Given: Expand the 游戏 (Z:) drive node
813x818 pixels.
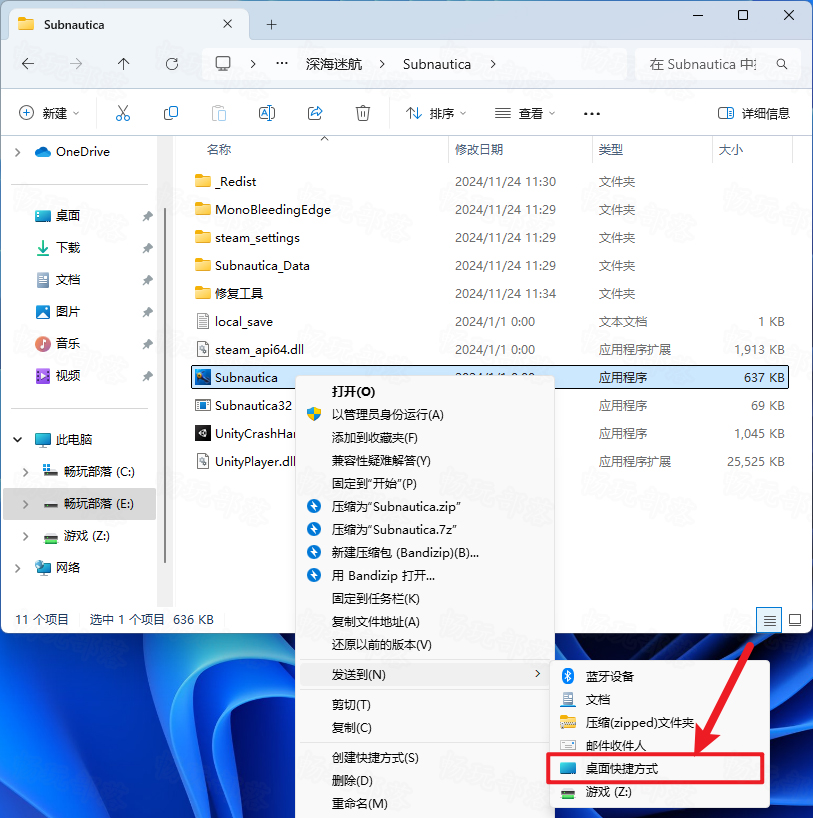Looking at the screenshot, I should [26, 536].
